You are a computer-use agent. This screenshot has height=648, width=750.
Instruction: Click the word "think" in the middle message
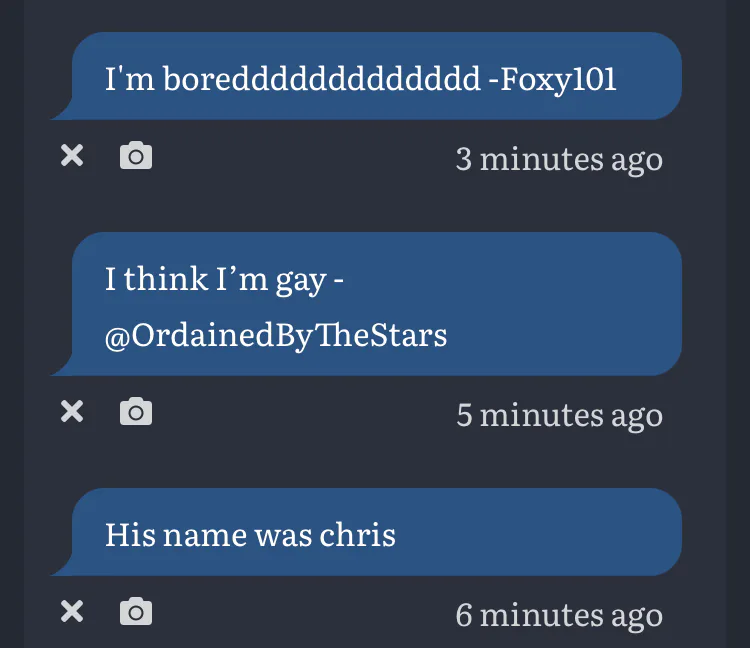coord(165,278)
